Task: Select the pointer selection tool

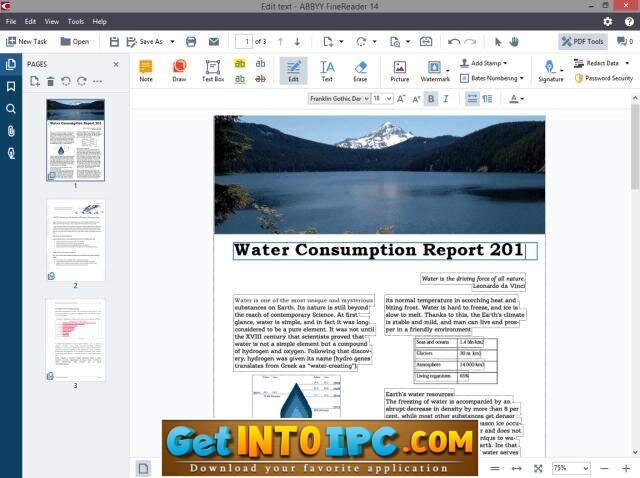Action: 498,41
